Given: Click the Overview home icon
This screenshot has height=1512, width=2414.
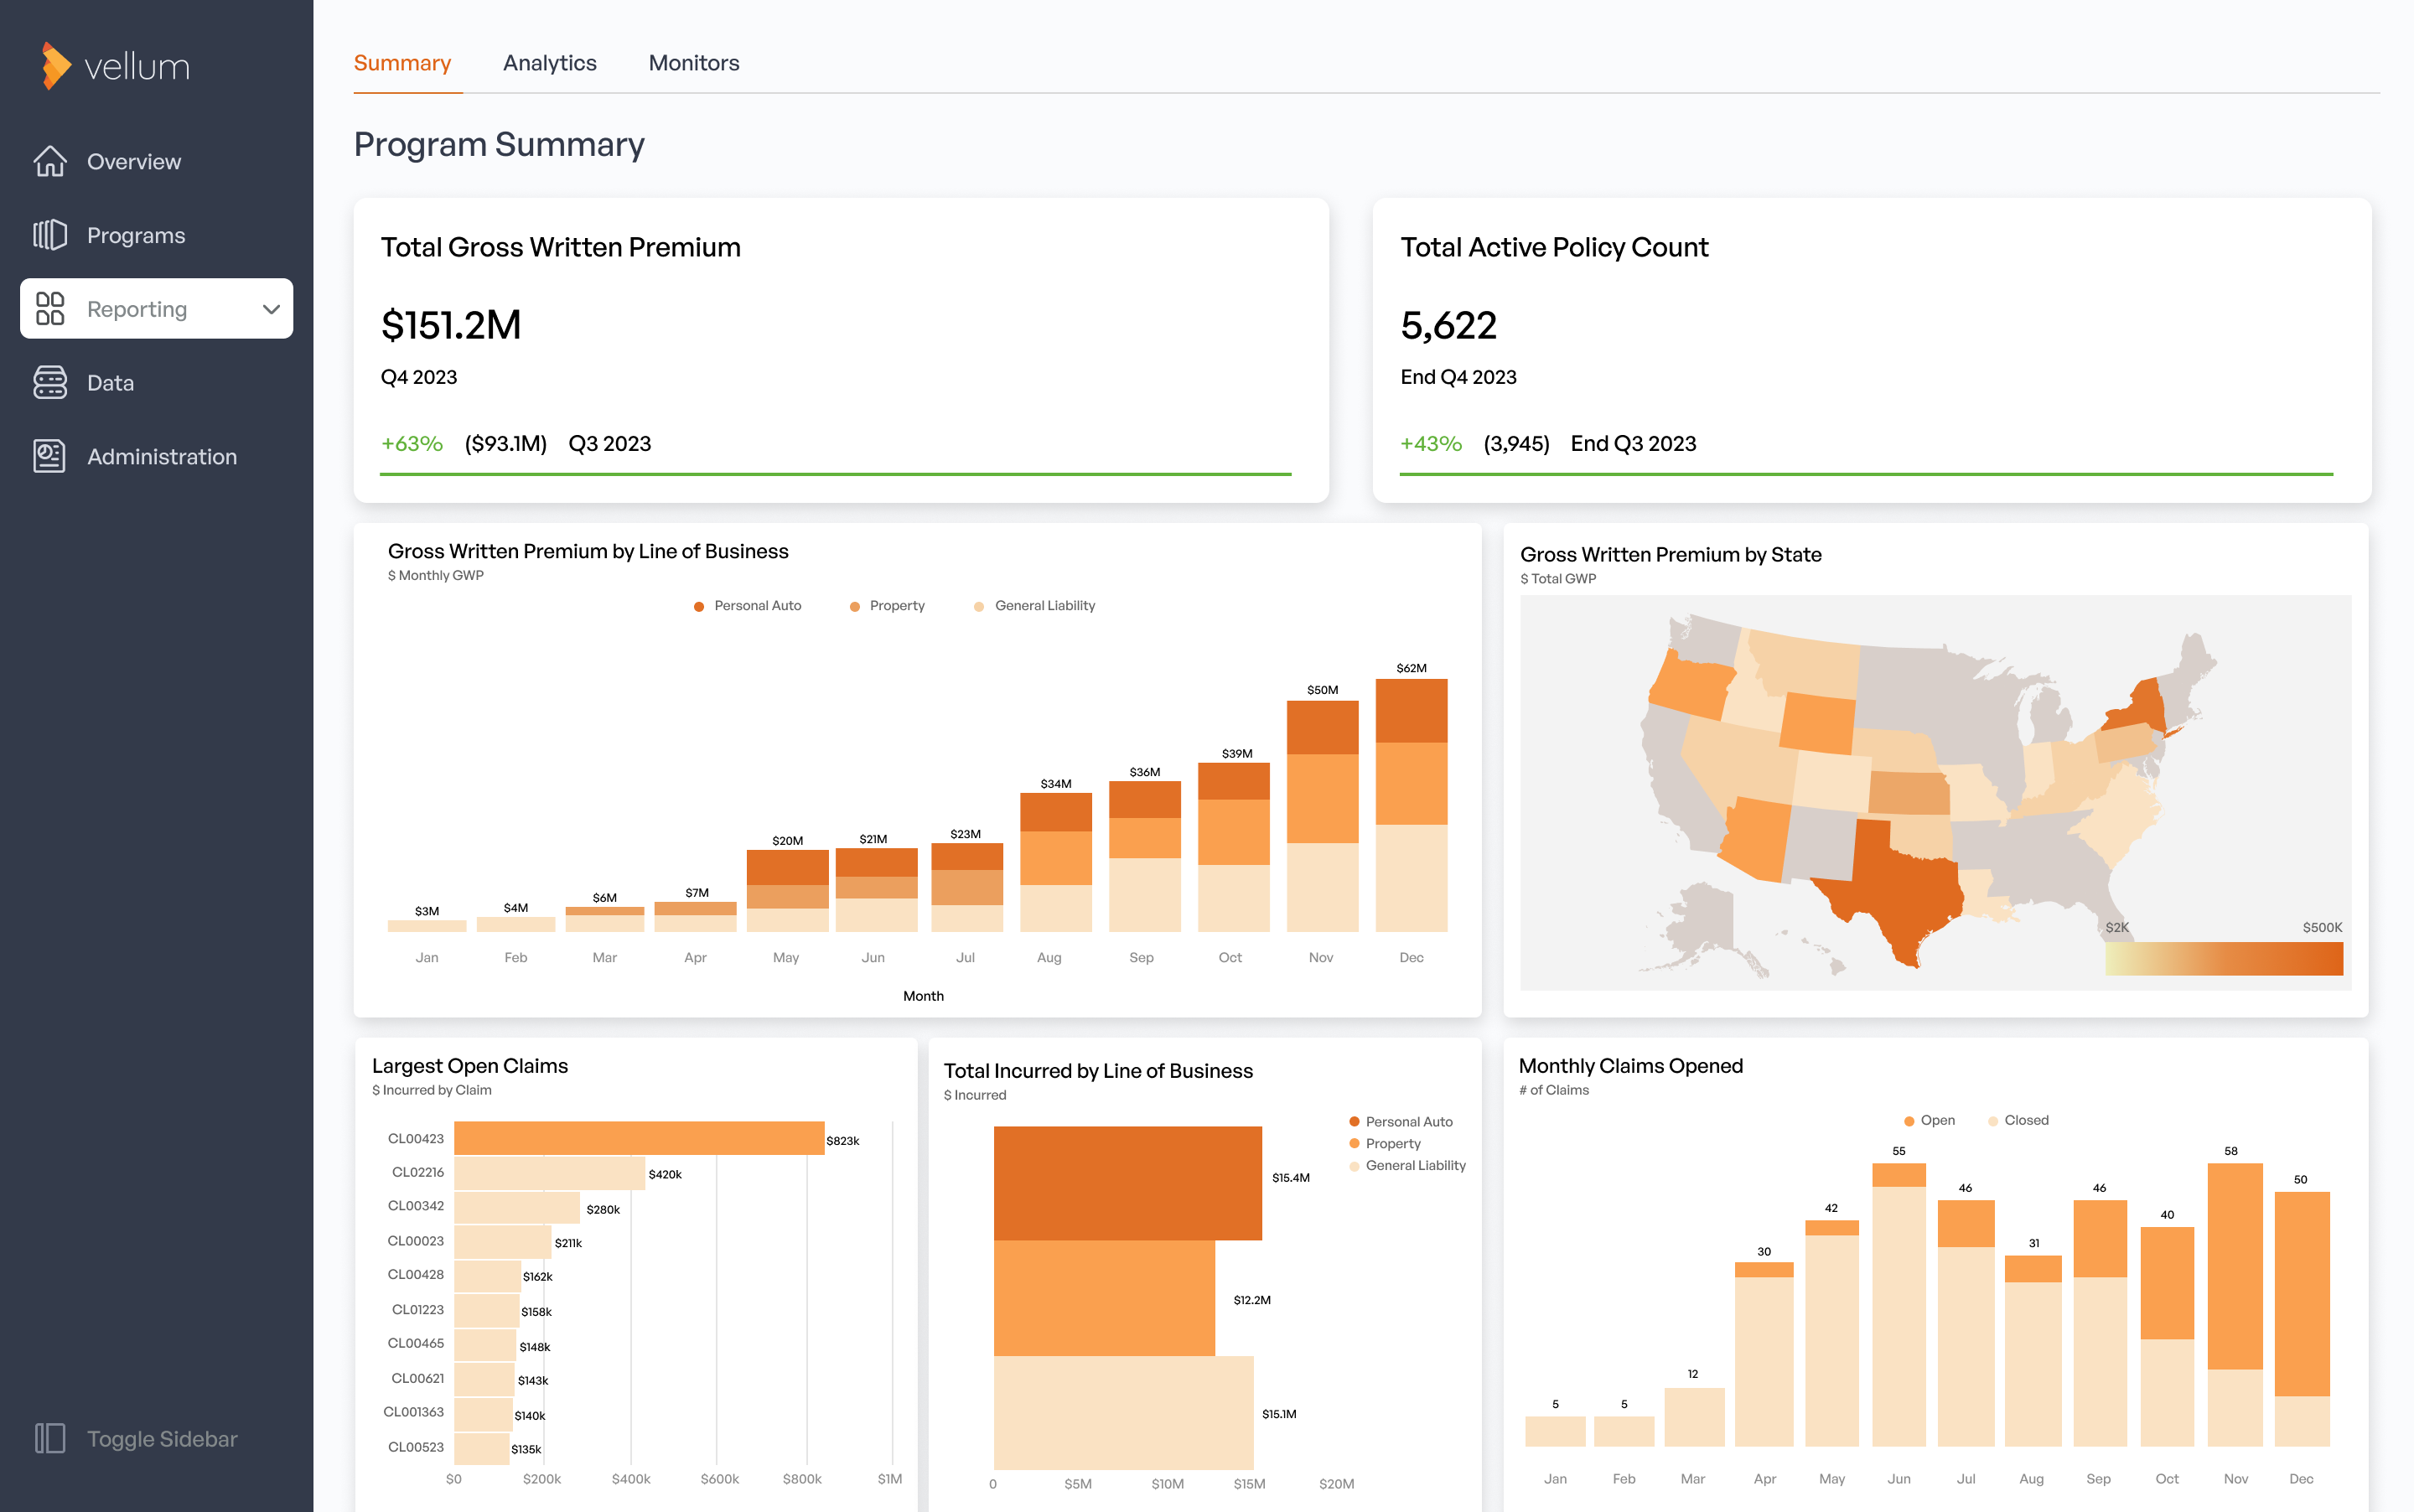Looking at the screenshot, I should pyautogui.click(x=50, y=161).
